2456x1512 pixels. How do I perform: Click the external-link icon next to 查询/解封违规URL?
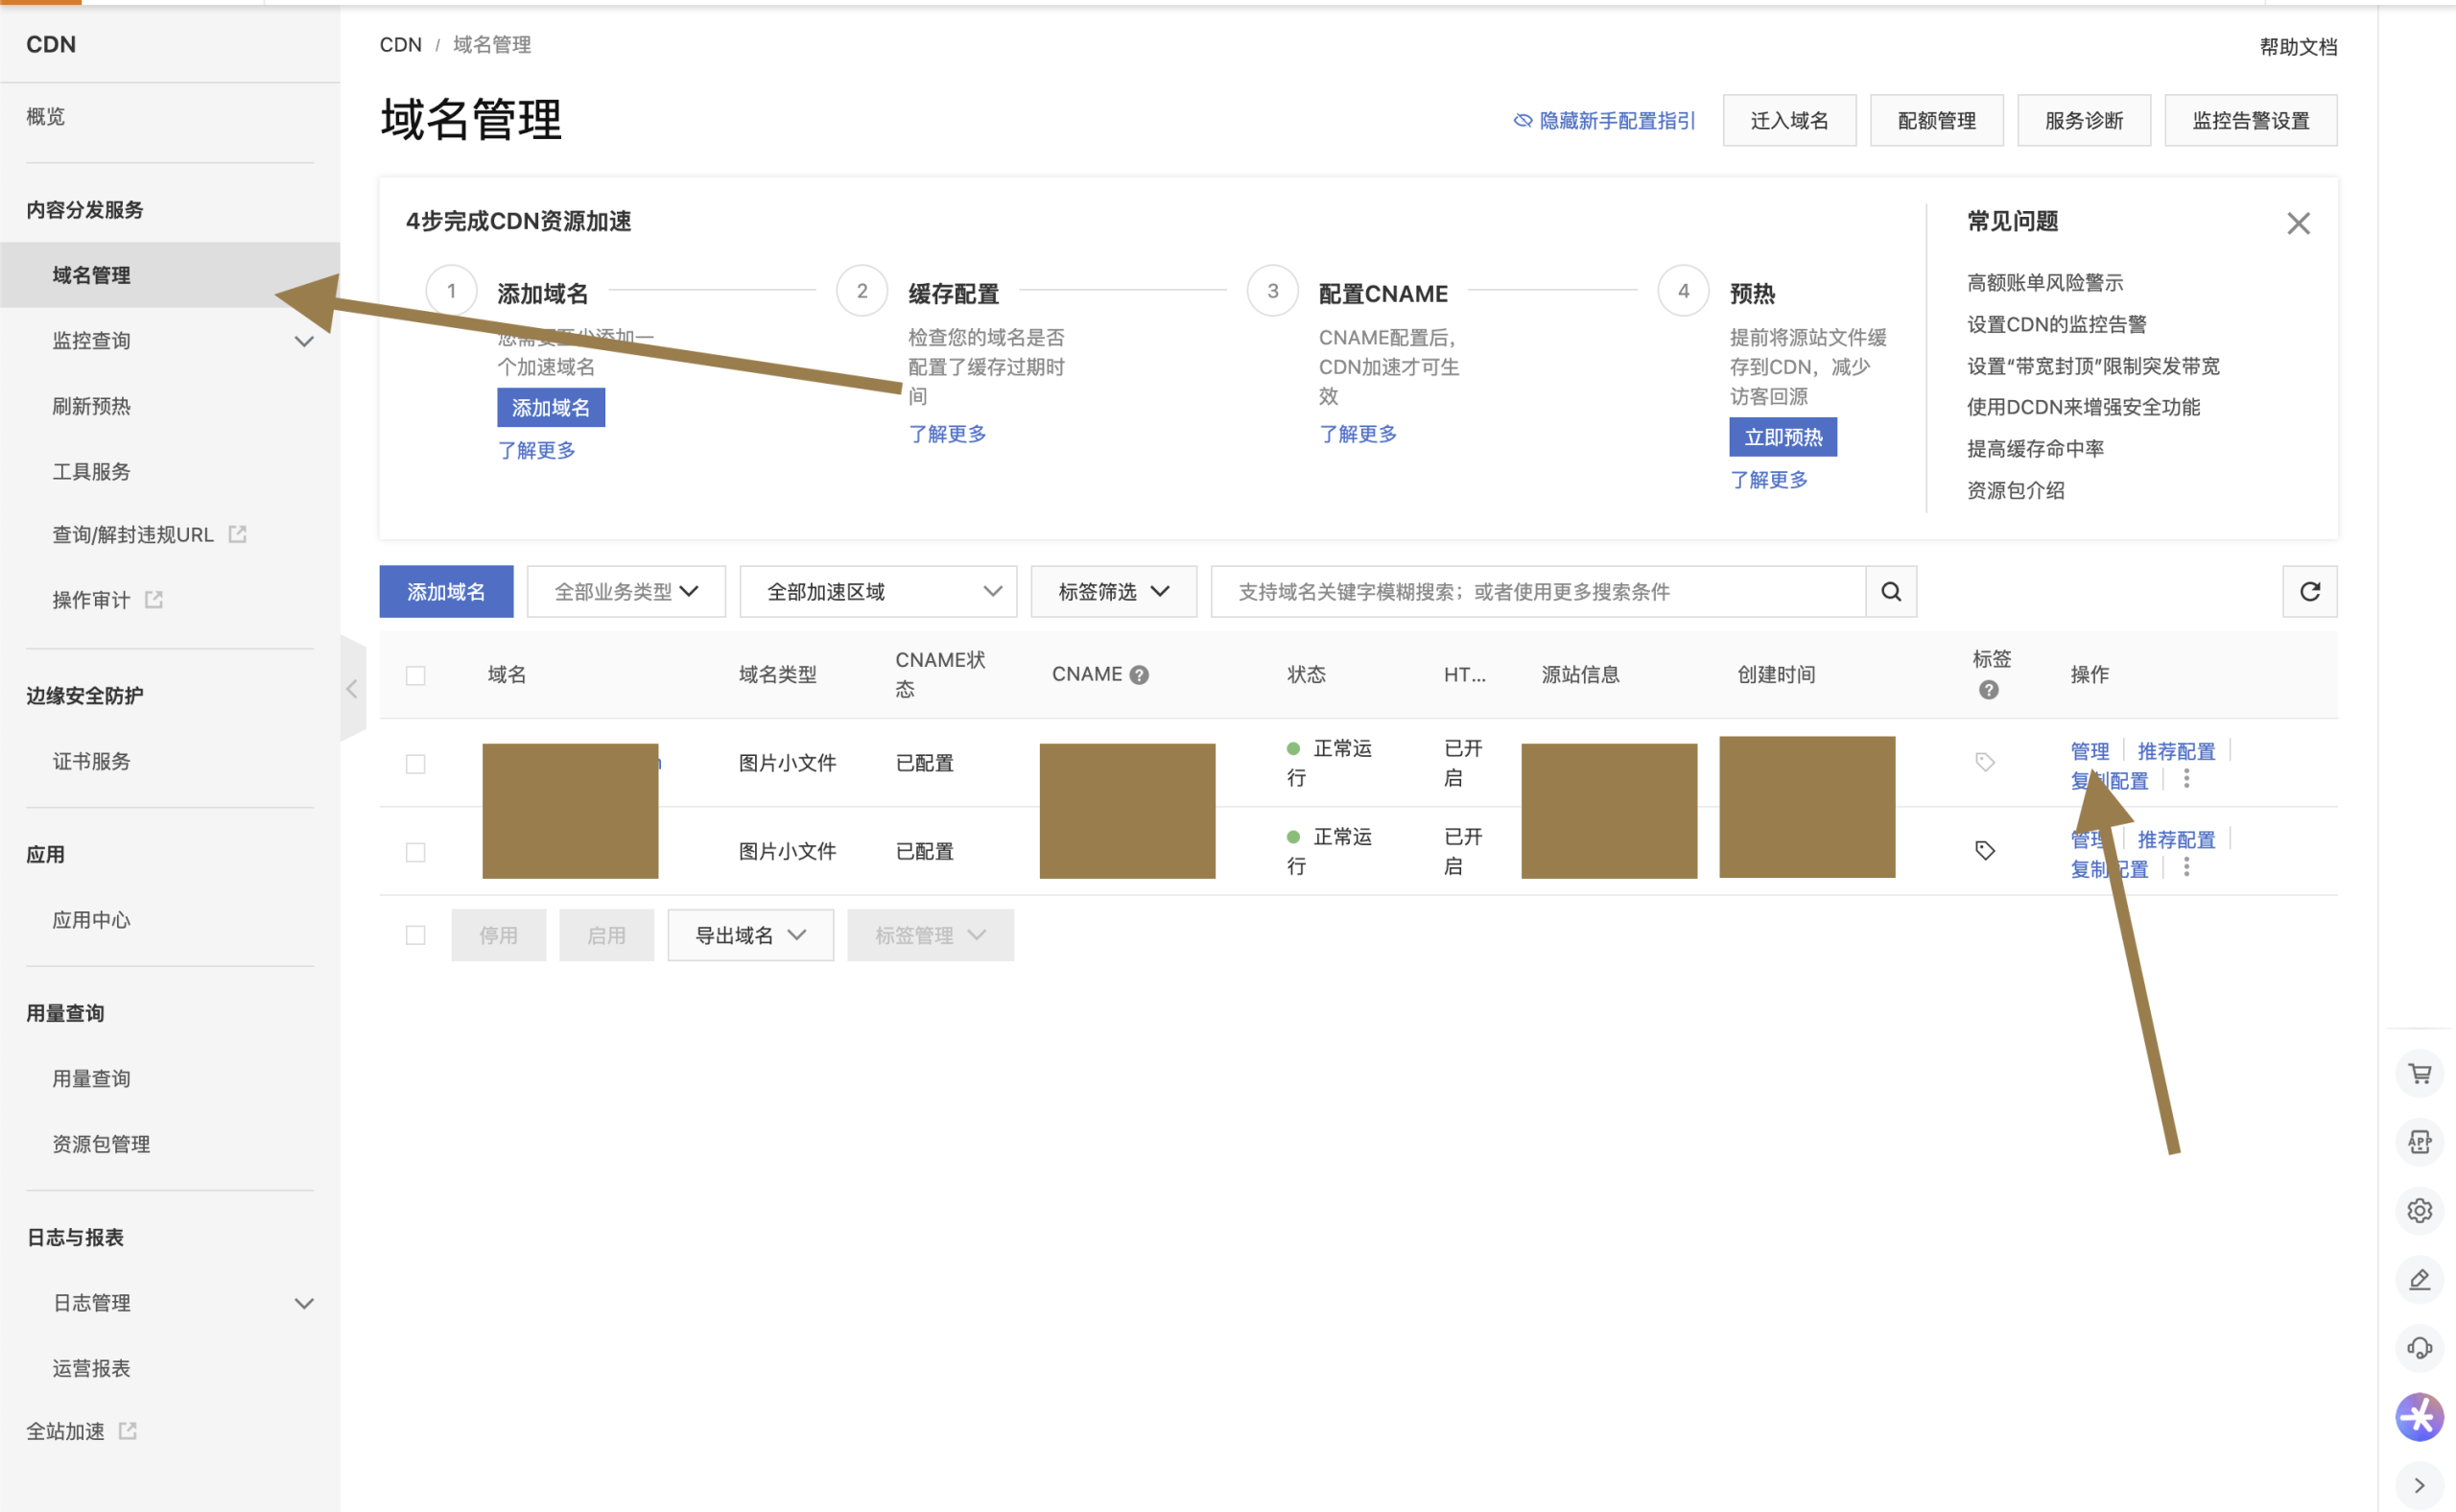pos(238,534)
